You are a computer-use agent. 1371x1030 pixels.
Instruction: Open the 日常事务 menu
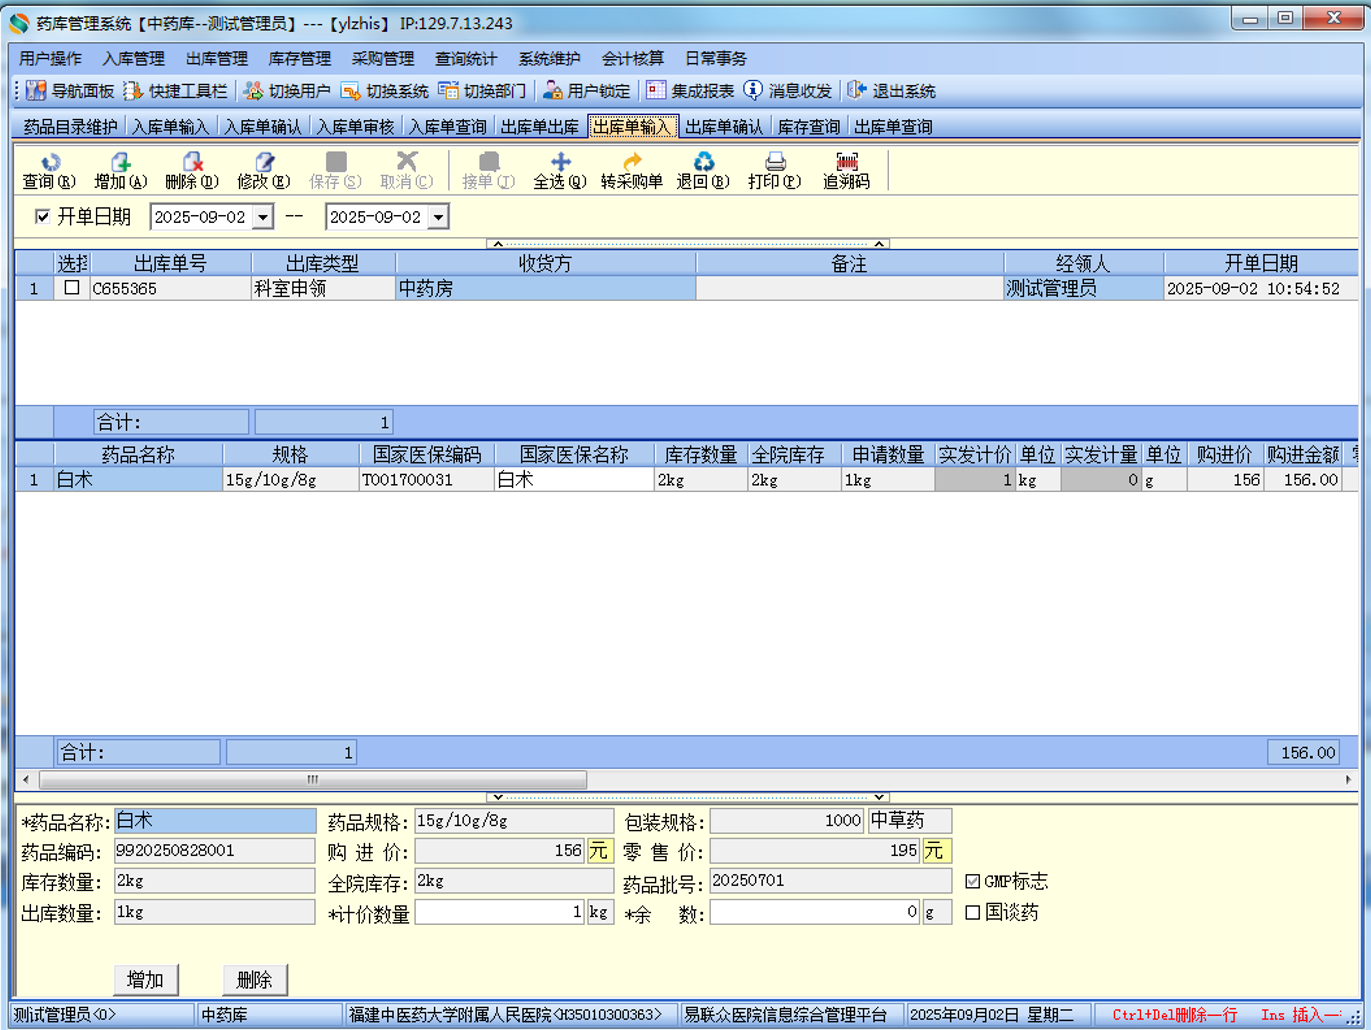[716, 58]
